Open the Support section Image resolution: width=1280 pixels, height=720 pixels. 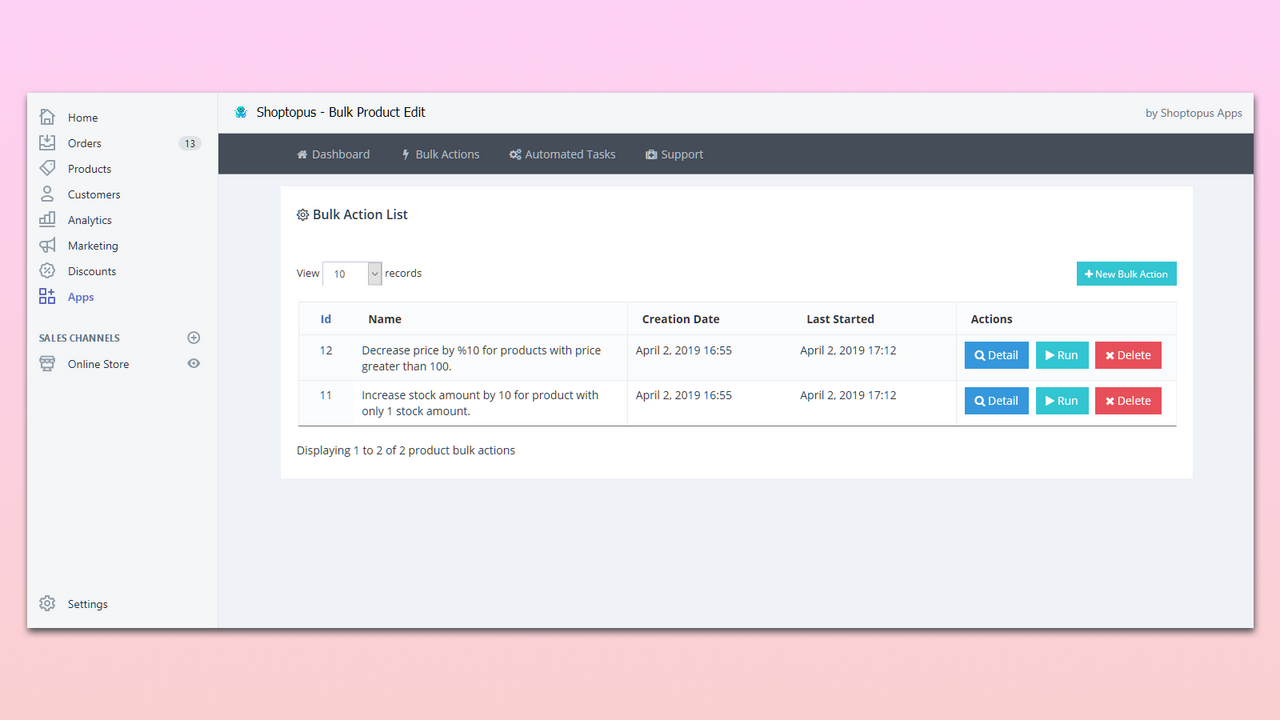674,154
